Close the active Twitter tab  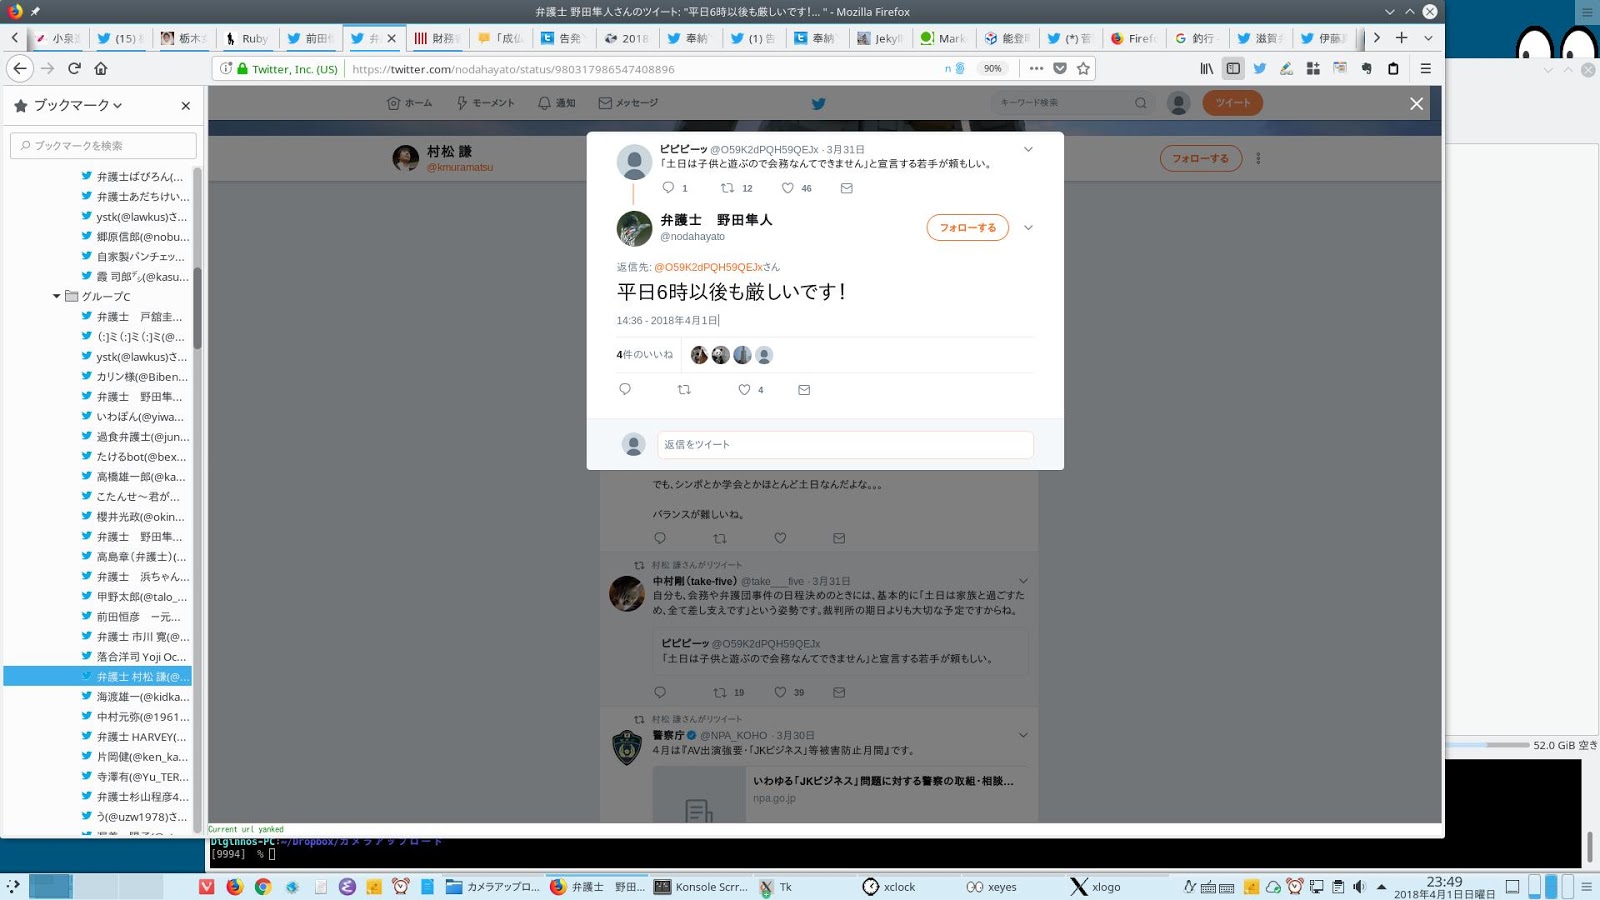[x=391, y=38]
